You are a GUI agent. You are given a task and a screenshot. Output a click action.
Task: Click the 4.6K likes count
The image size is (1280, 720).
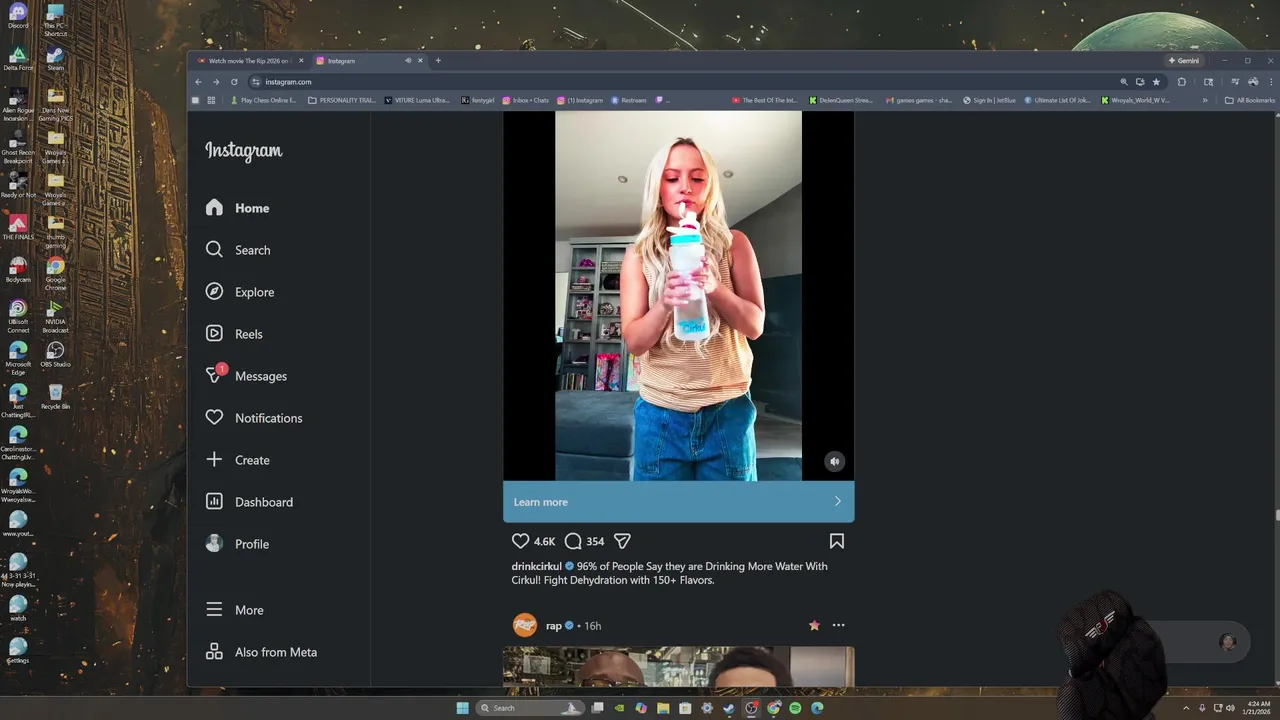544,541
